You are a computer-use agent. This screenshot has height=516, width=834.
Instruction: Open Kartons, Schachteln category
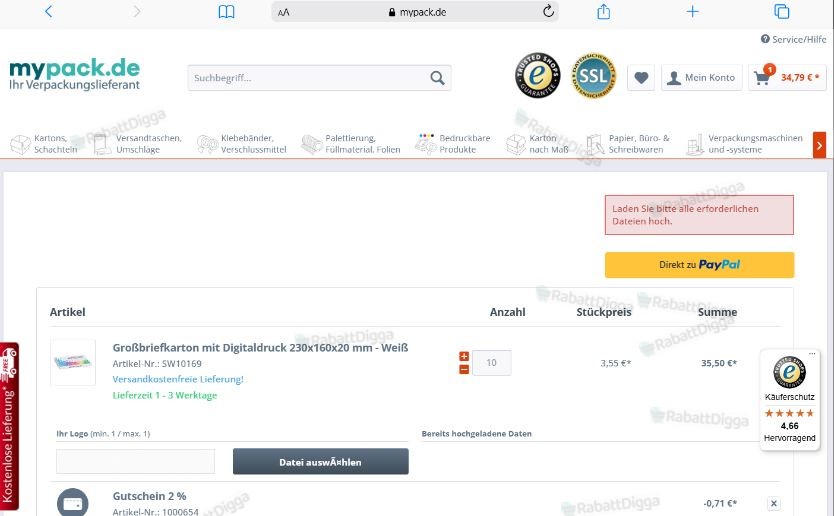(x=44, y=144)
